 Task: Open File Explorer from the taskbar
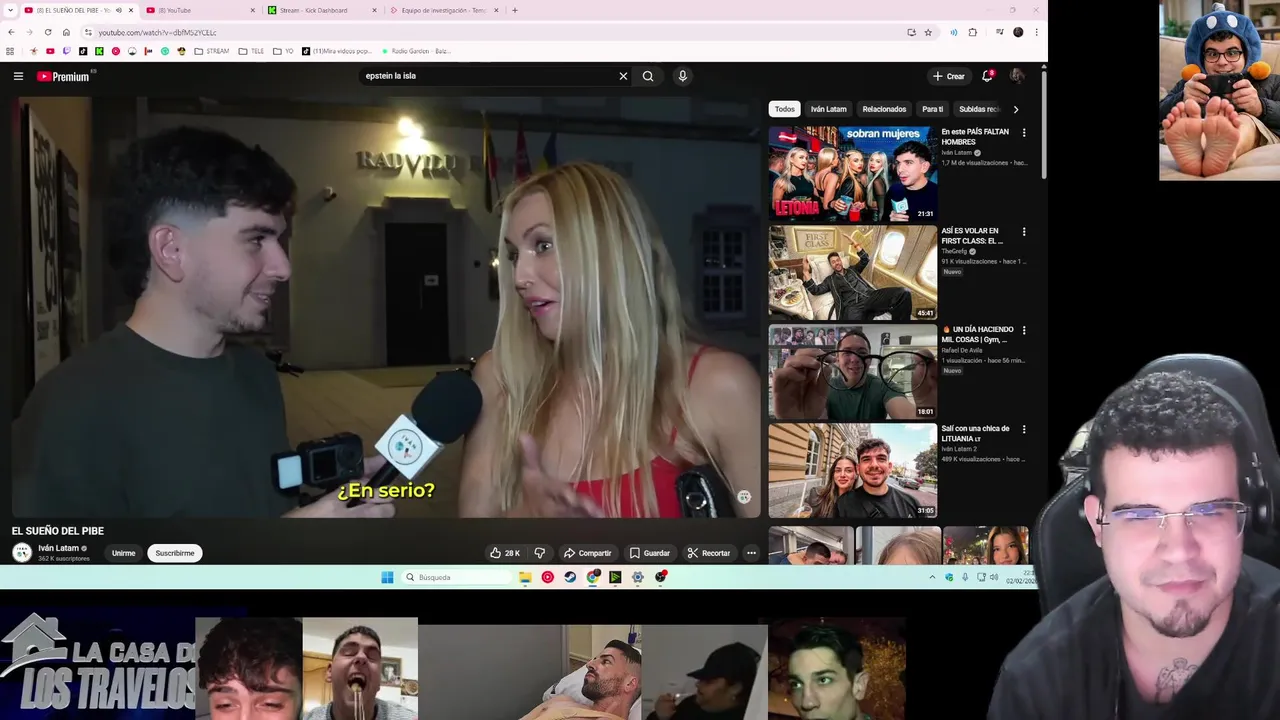tap(525, 577)
